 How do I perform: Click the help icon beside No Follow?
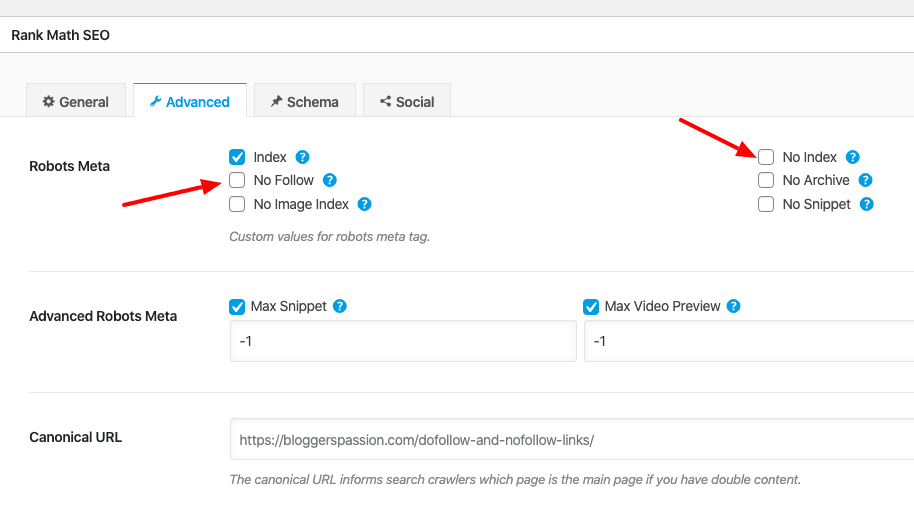coord(330,180)
